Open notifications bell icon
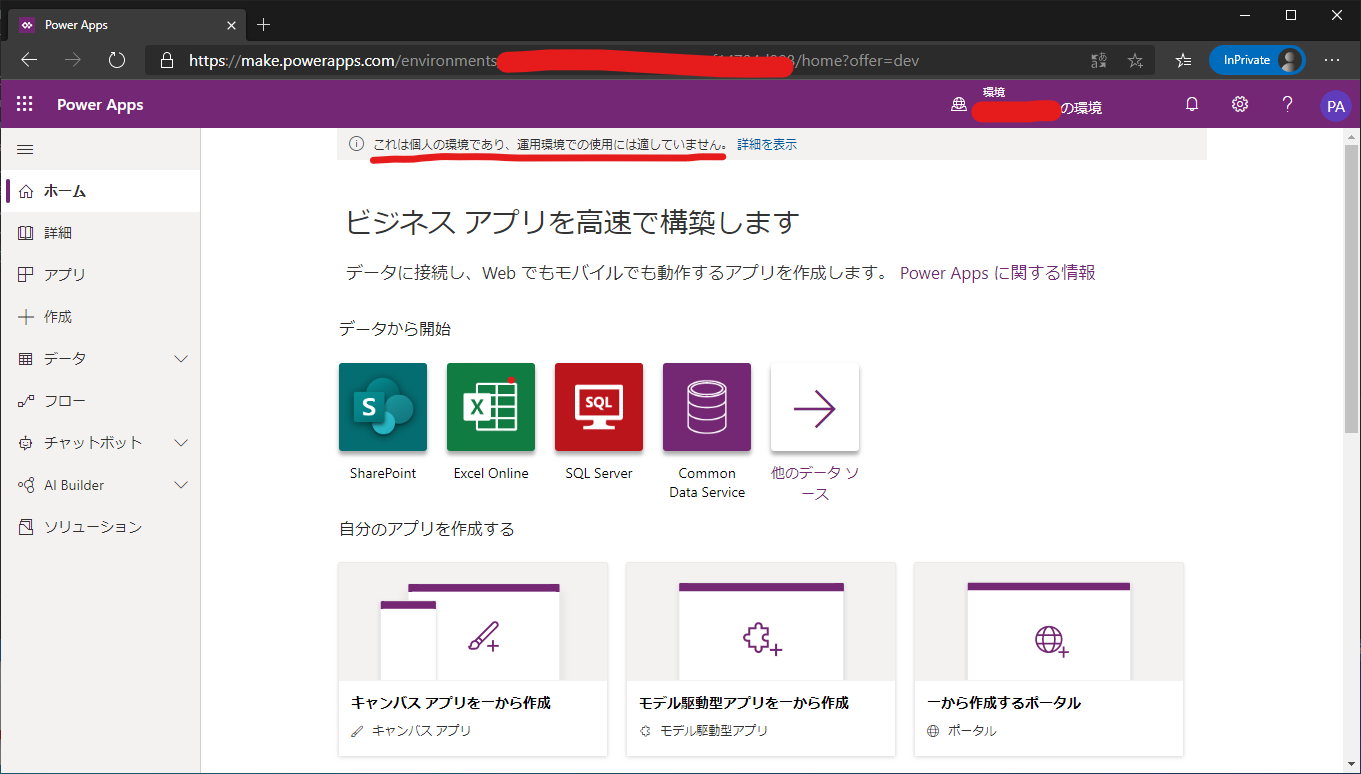Viewport: 1361px width, 774px height. click(x=1192, y=105)
